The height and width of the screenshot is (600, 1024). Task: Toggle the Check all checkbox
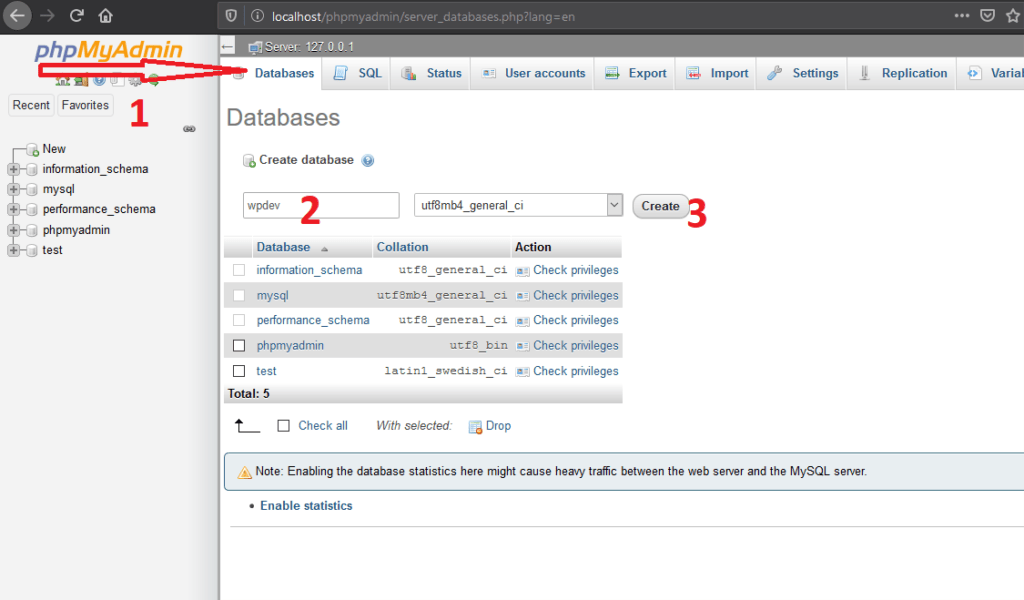click(283, 426)
